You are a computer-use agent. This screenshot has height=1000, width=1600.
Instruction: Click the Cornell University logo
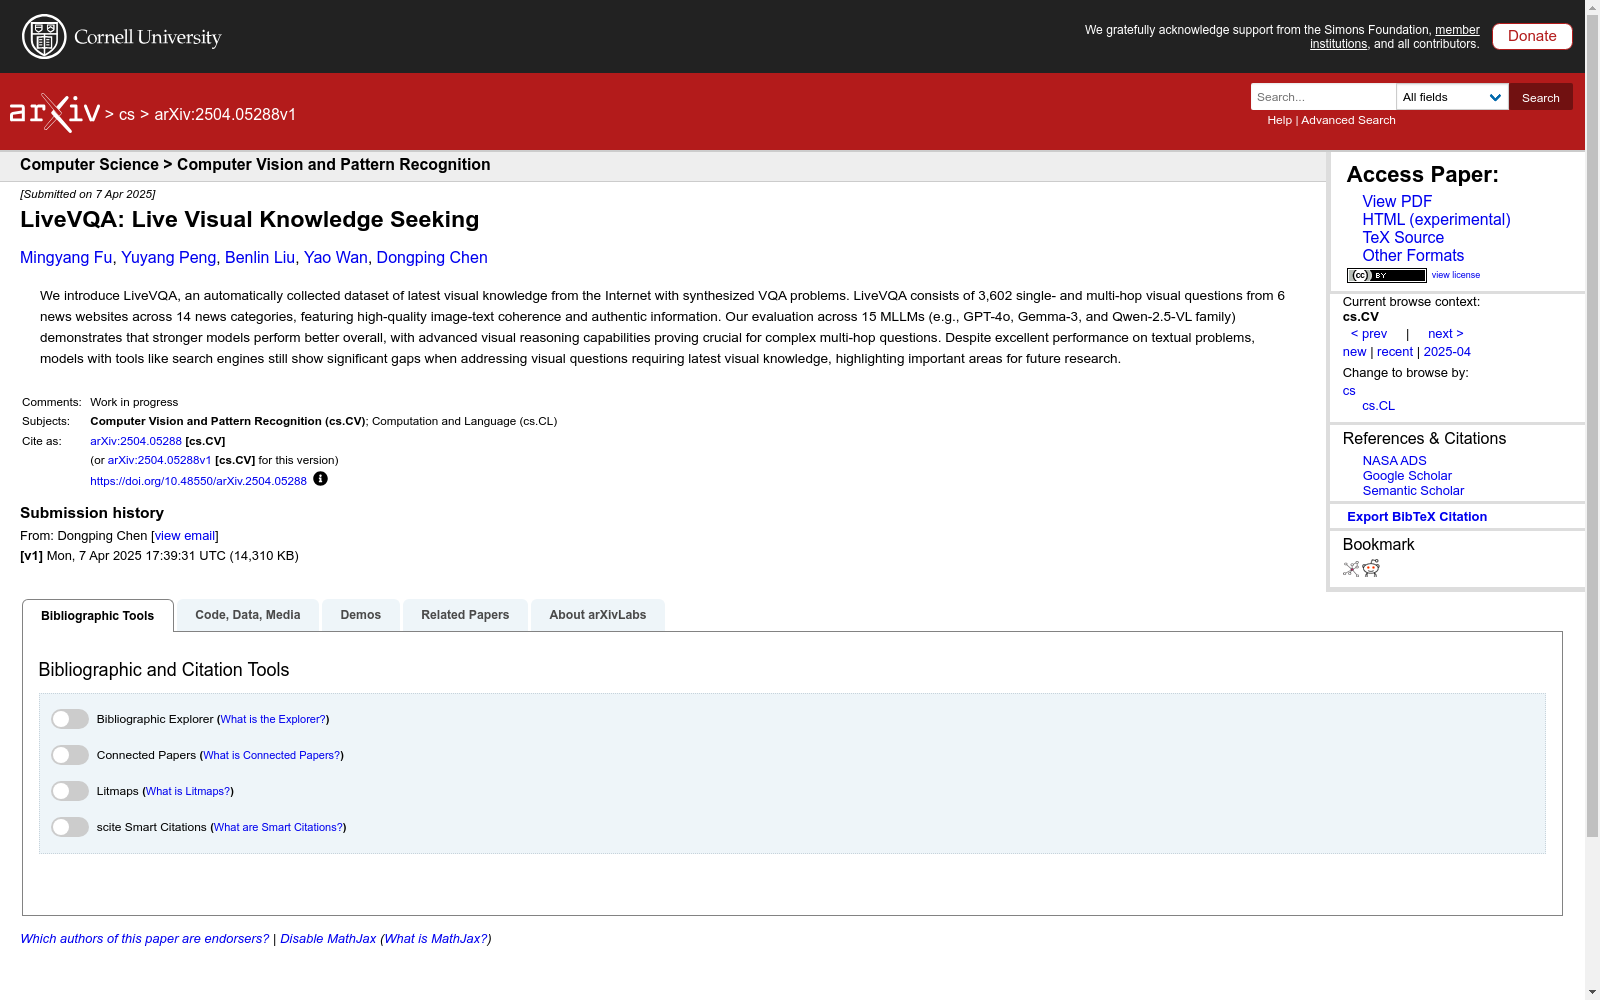pos(121,37)
